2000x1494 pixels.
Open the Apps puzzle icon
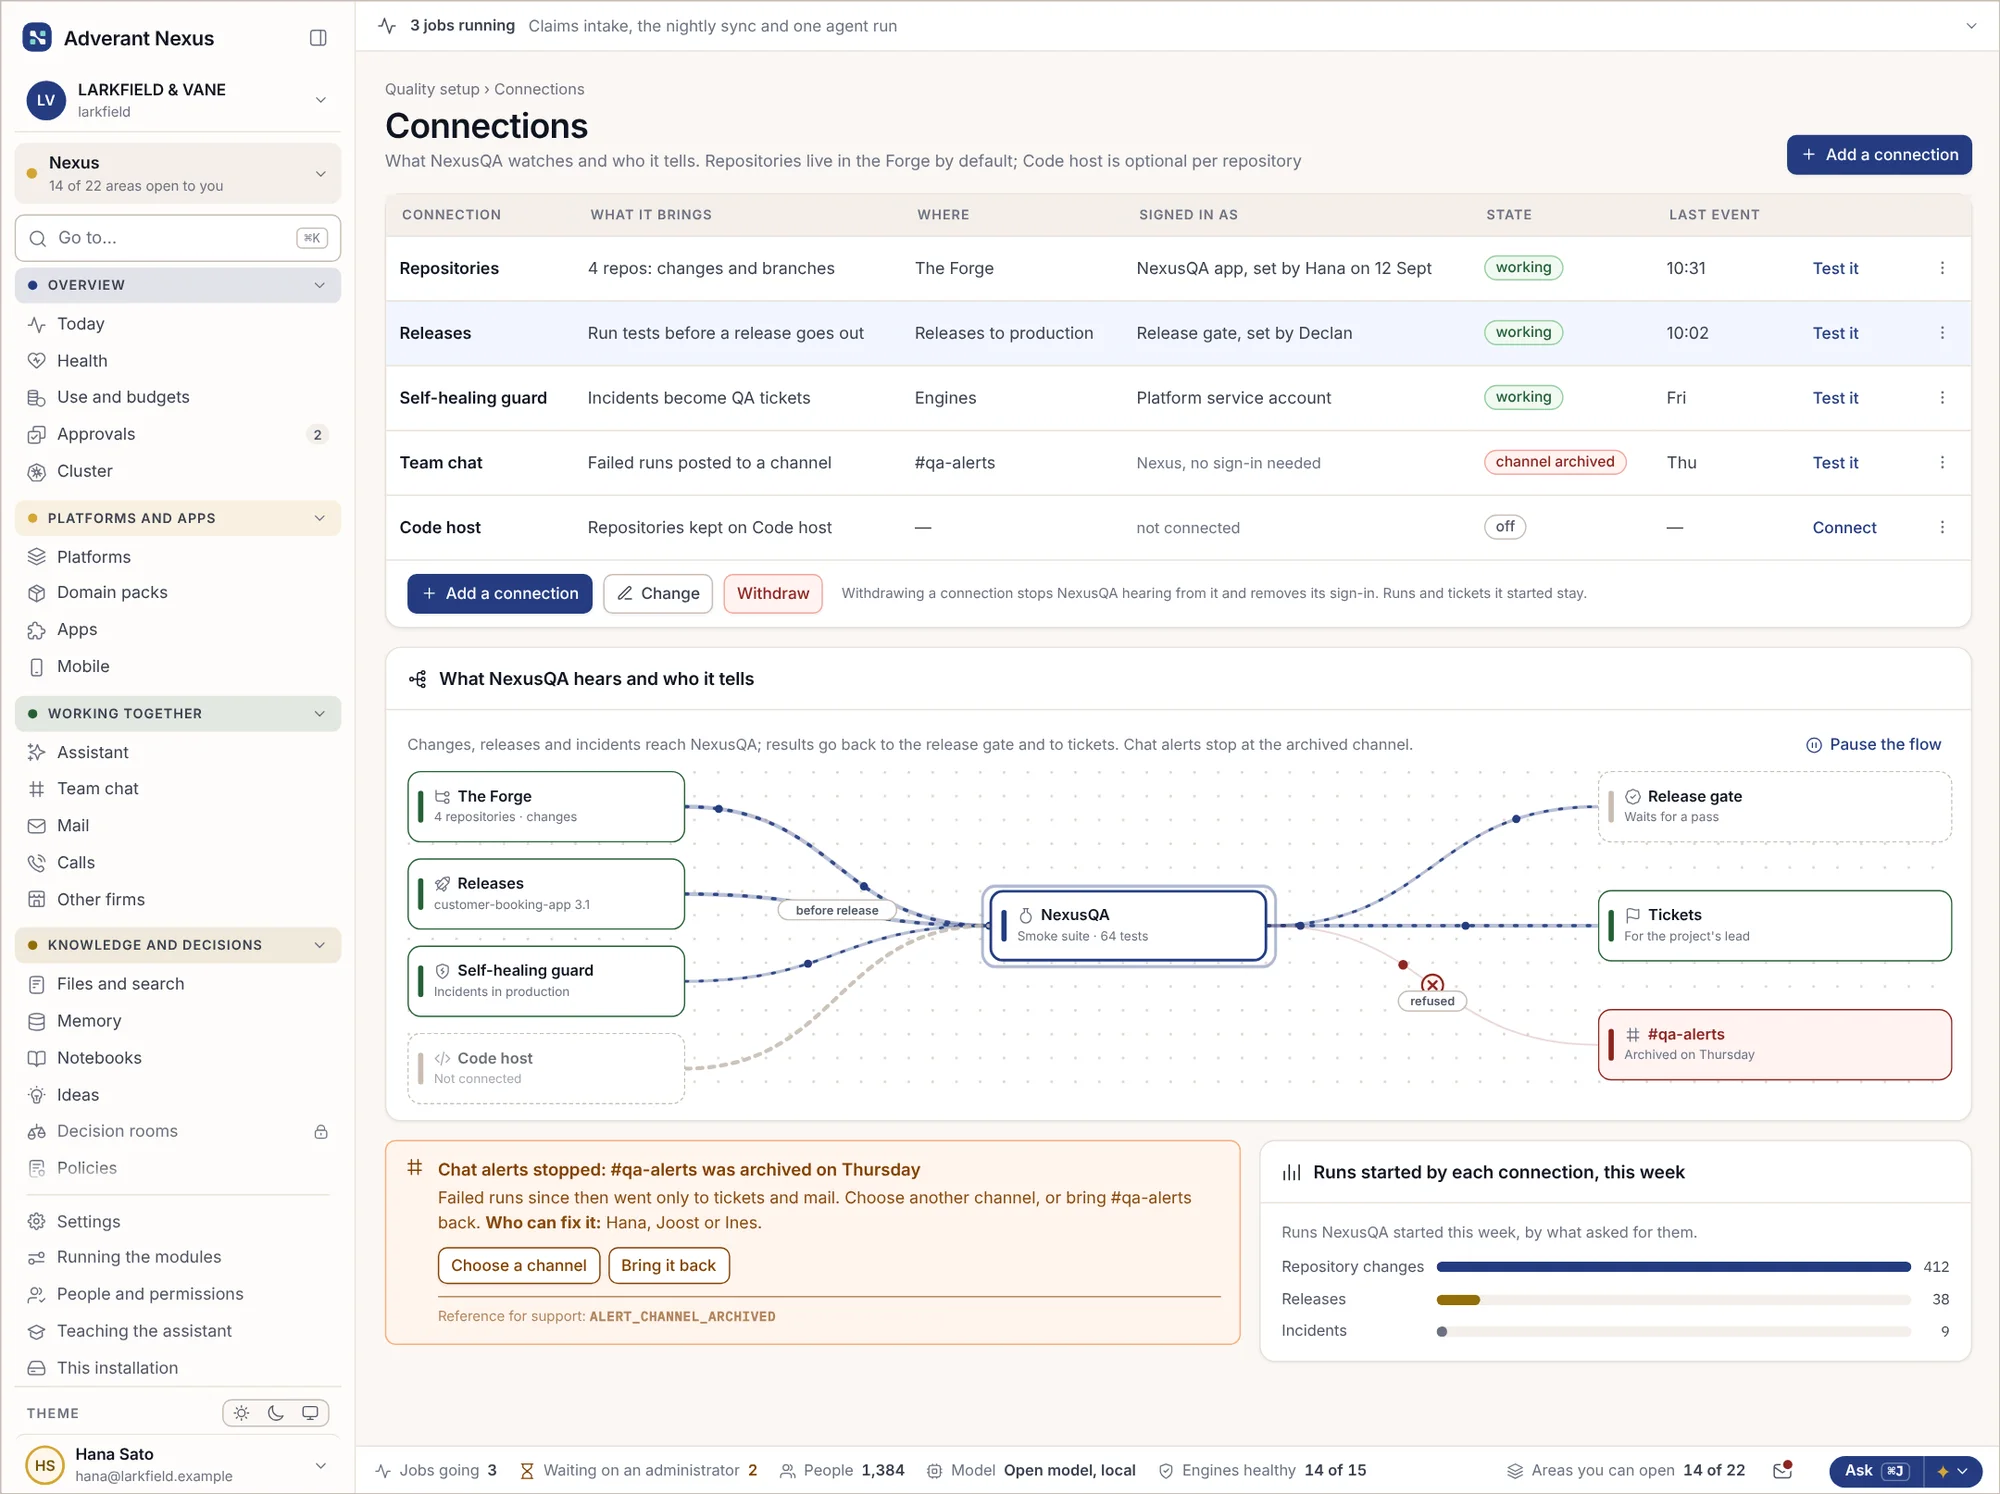tap(37, 630)
